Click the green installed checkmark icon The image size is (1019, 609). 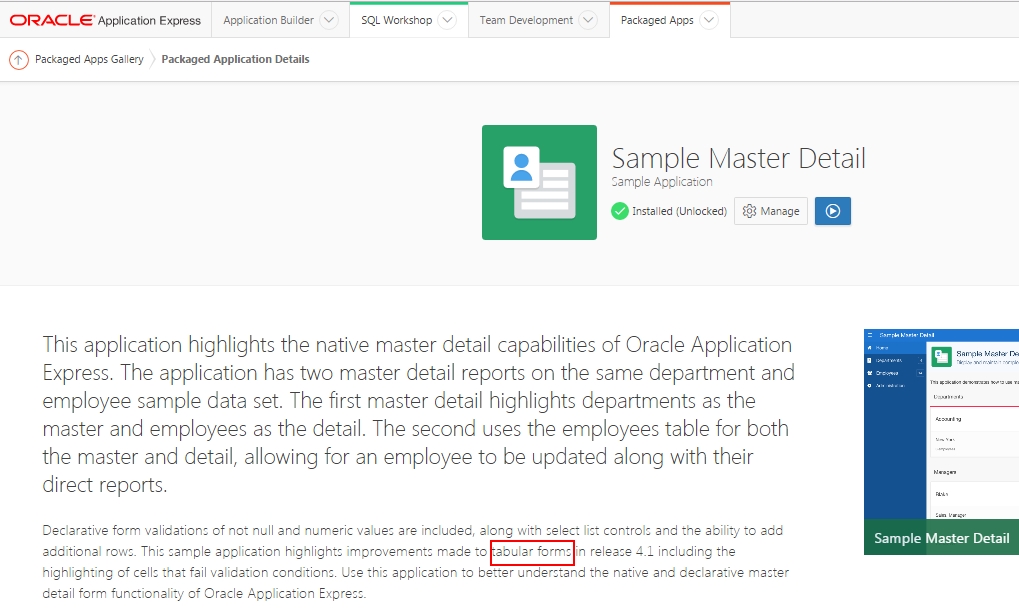coord(620,211)
